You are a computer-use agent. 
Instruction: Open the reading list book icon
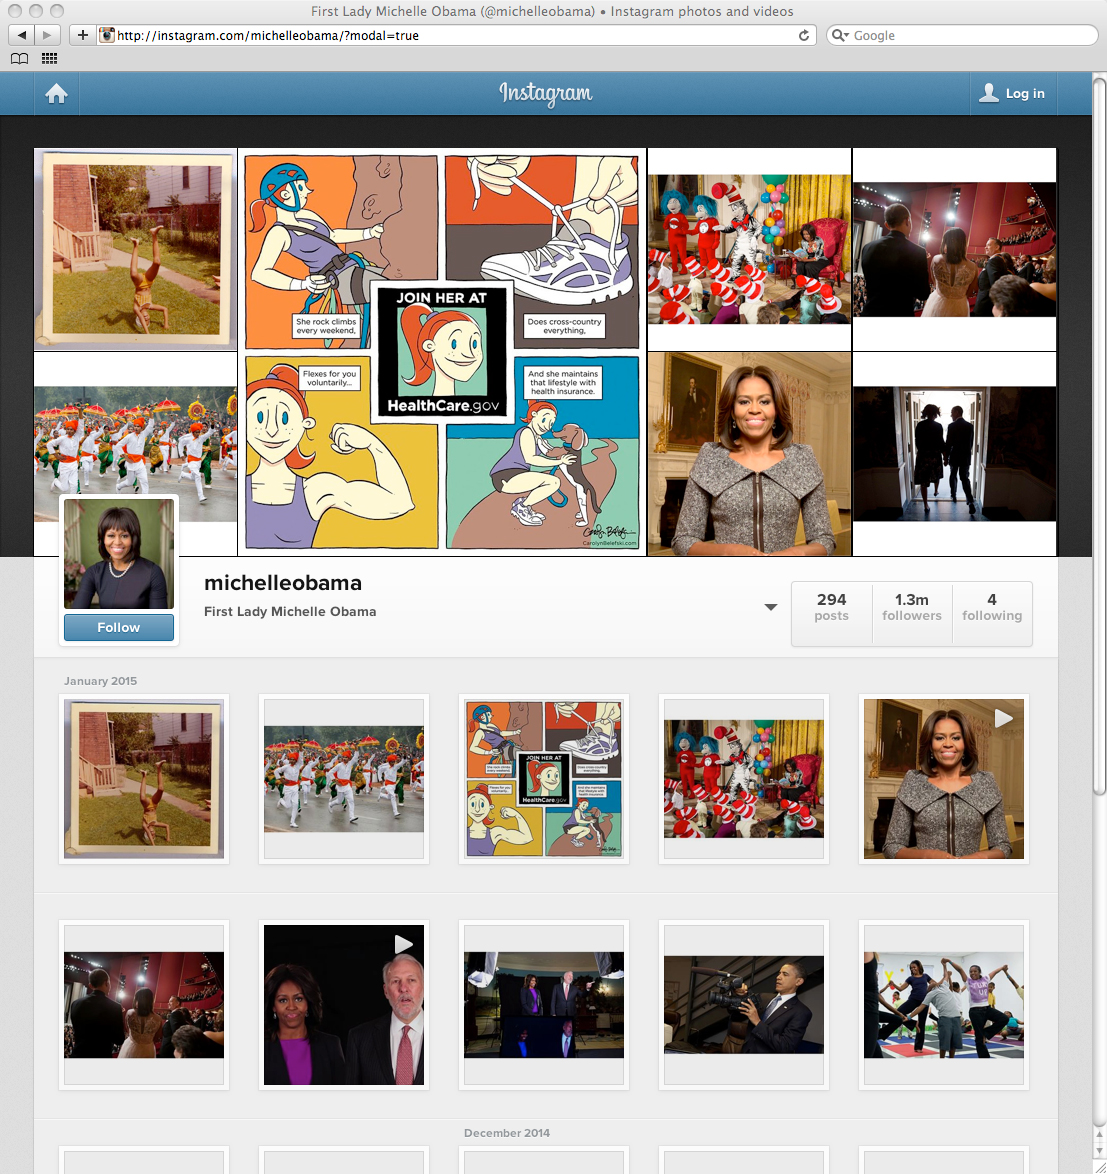[x=19, y=58]
